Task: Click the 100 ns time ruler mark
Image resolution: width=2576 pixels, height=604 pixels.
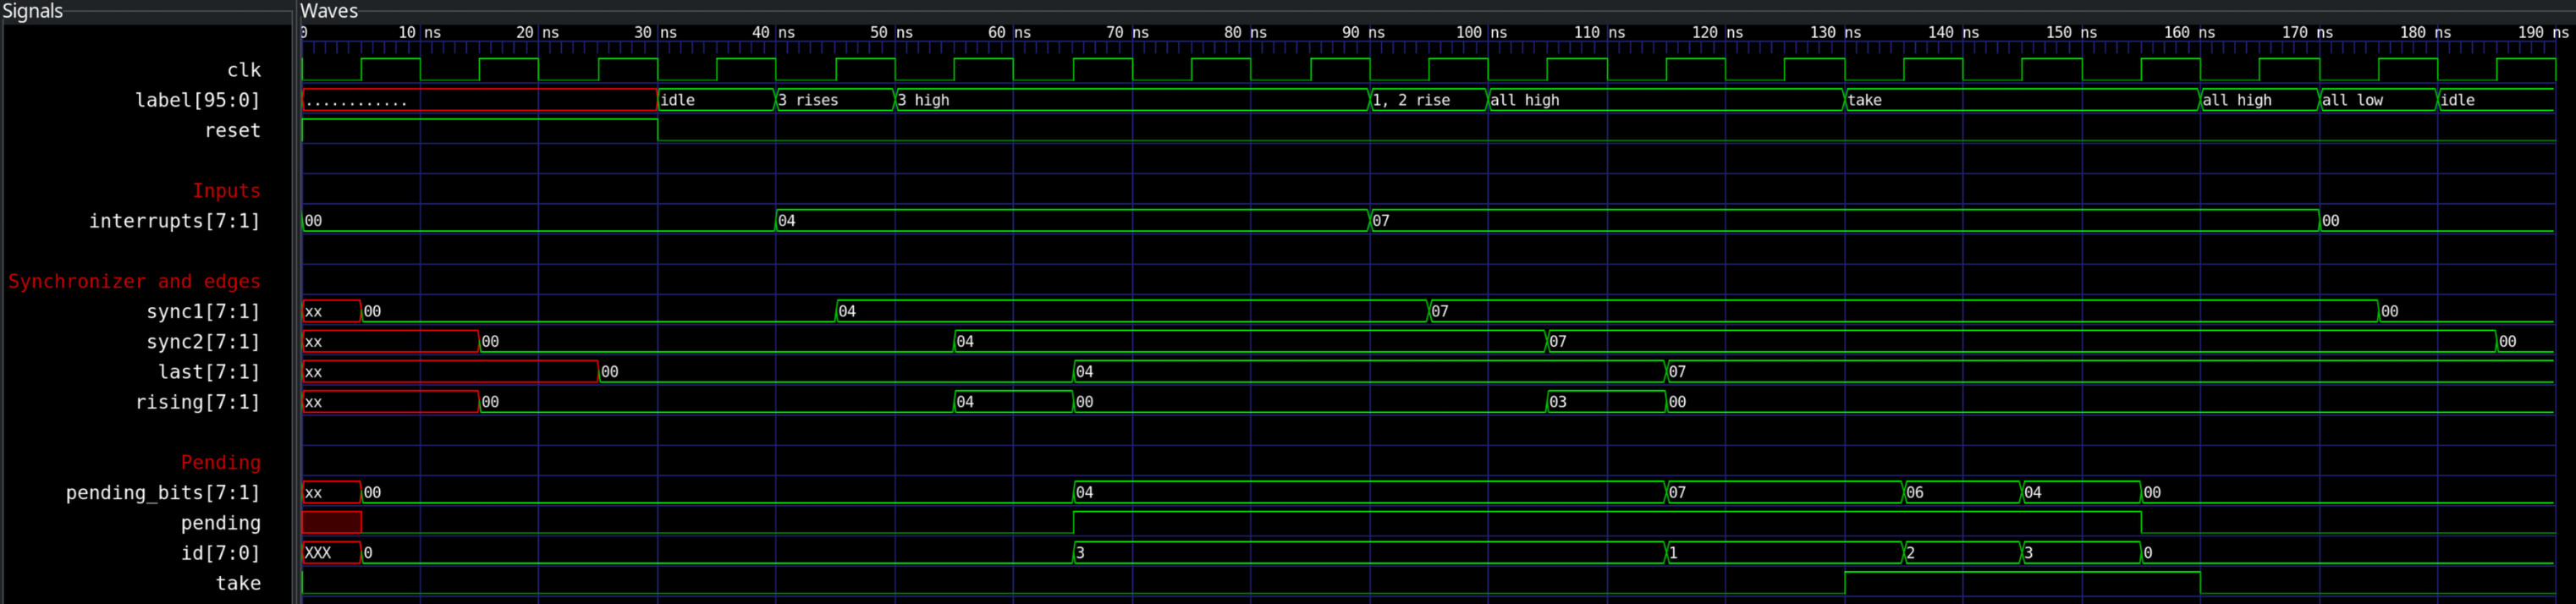Action: point(1481,32)
